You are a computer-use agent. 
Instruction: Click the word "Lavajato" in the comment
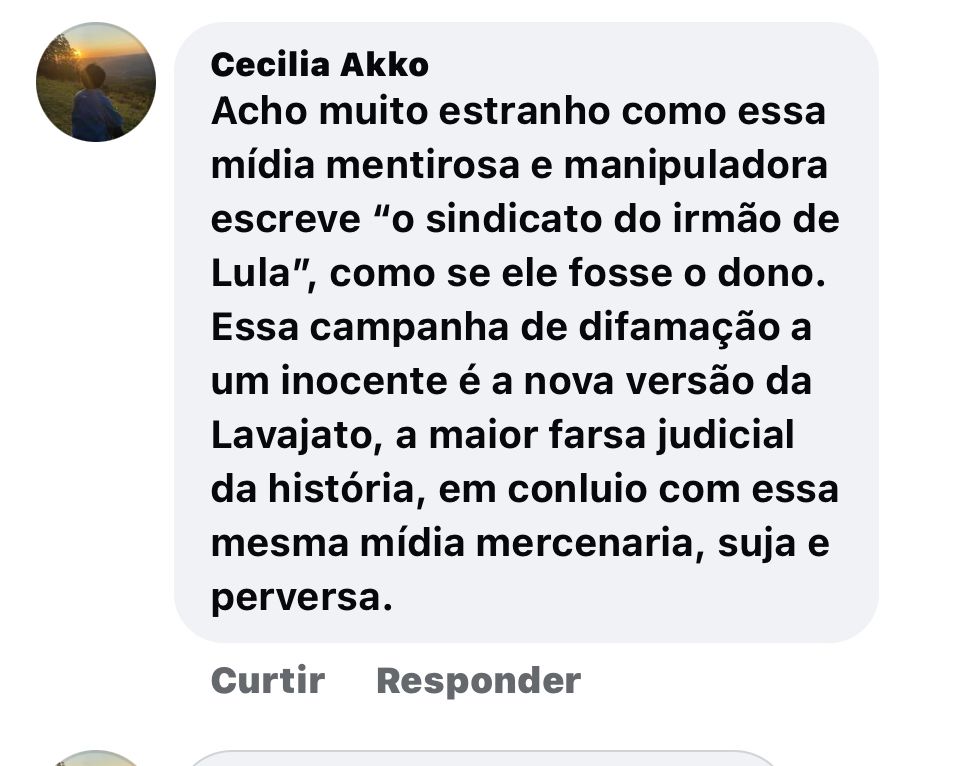[x=293, y=436]
